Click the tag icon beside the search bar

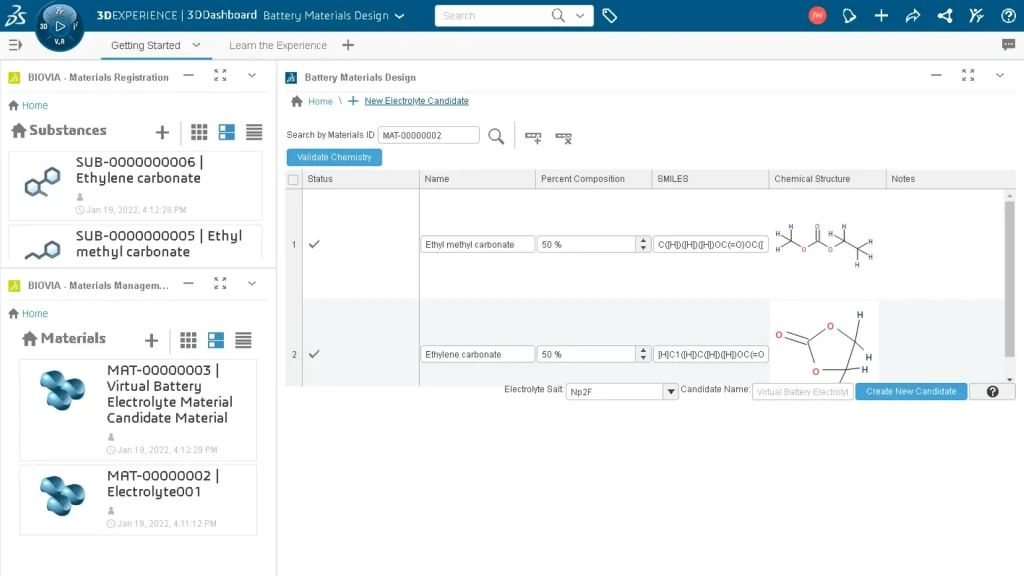tap(609, 16)
